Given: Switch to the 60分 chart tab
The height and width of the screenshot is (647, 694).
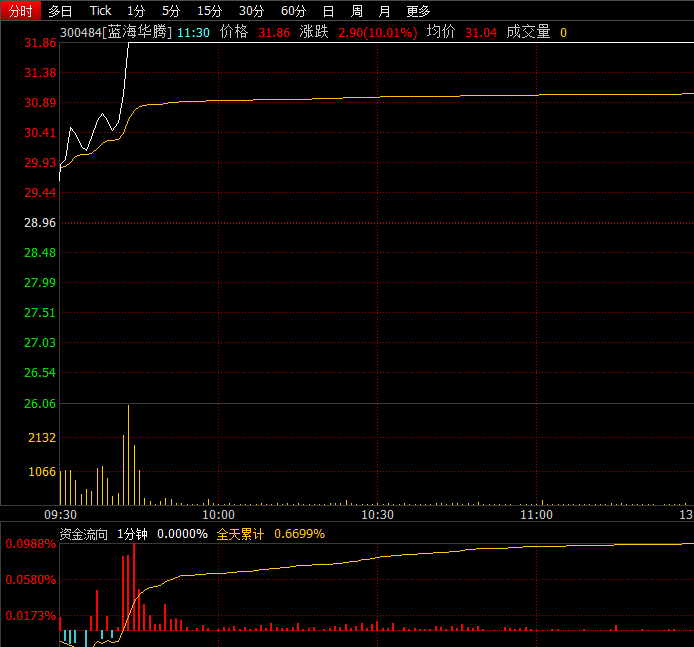Looking at the screenshot, I should tap(293, 11).
